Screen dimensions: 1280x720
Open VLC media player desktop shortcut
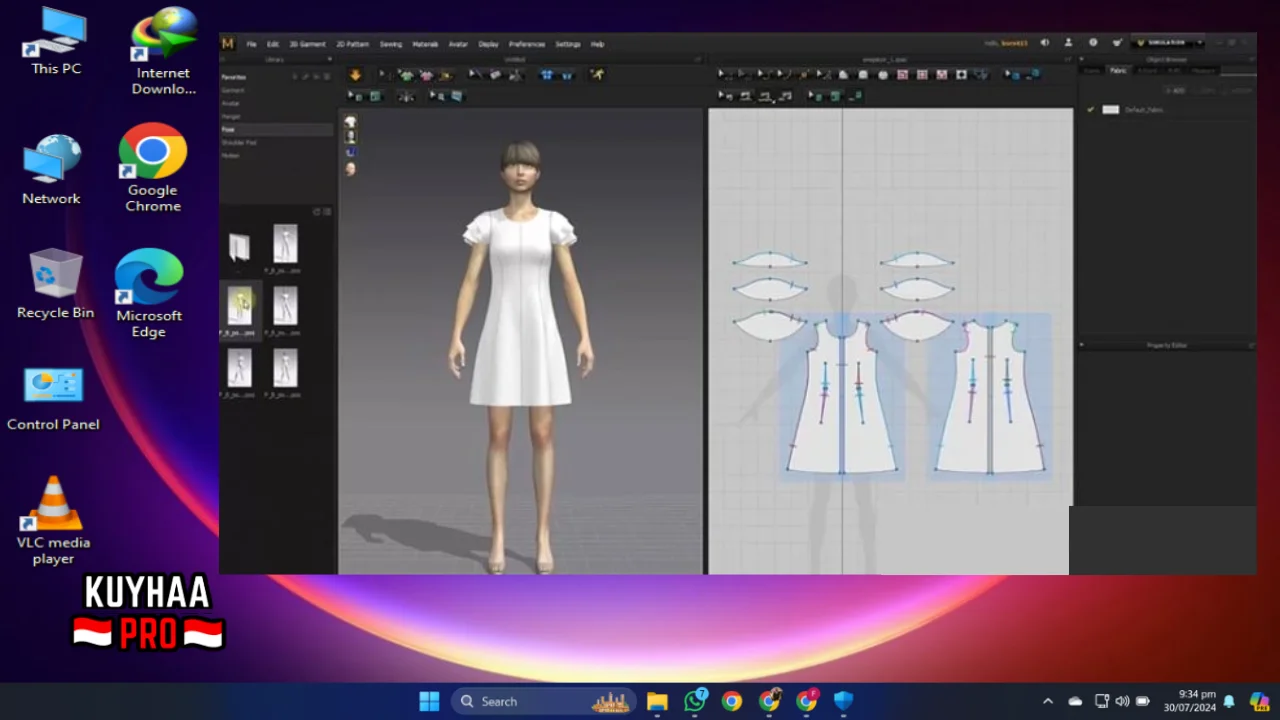(x=53, y=521)
